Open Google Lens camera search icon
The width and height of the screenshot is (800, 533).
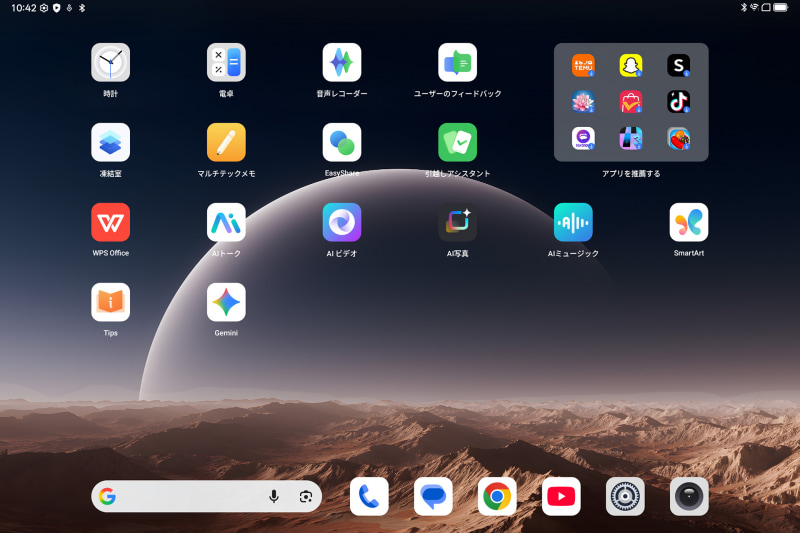[x=306, y=496]
